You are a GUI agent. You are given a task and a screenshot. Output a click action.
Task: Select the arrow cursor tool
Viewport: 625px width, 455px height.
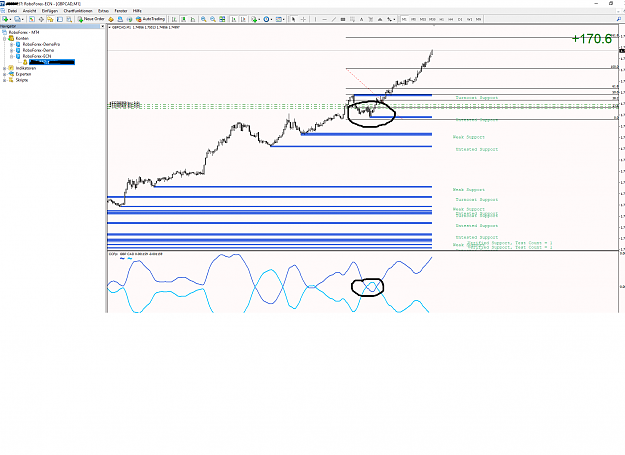coord(293,19)
